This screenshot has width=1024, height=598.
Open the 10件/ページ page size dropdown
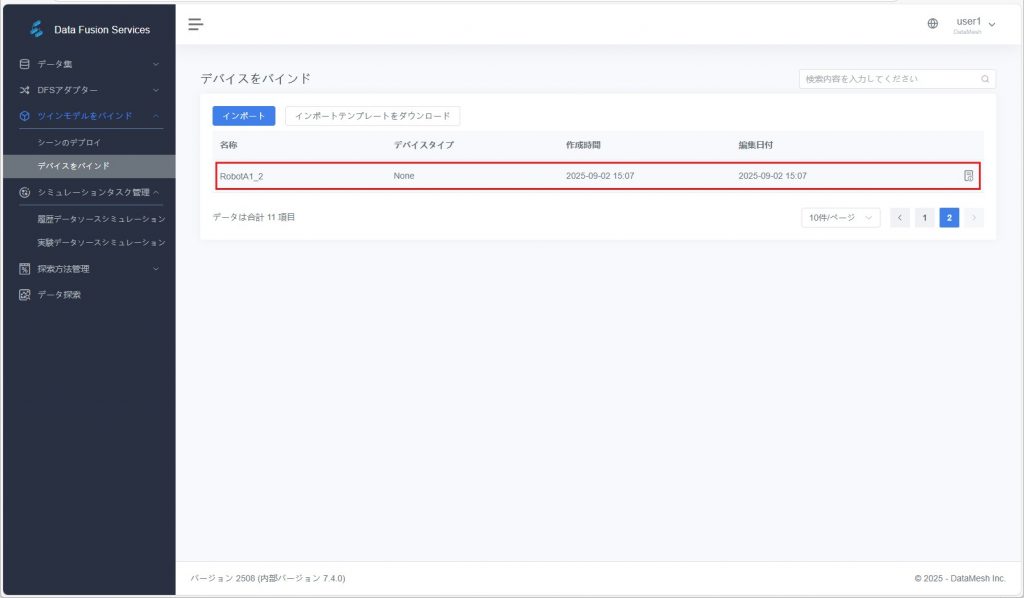click(x=840, y=218)
